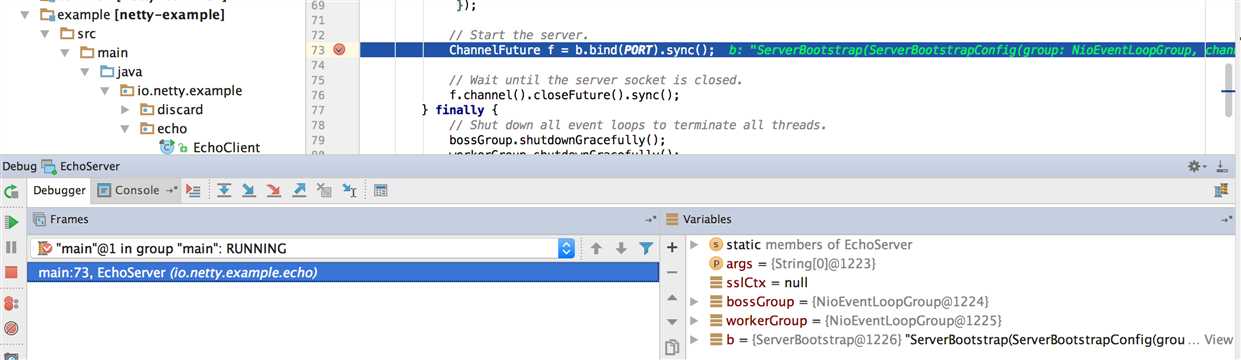
Task: Switch to the Debugger tab
Action: point(58,190)
